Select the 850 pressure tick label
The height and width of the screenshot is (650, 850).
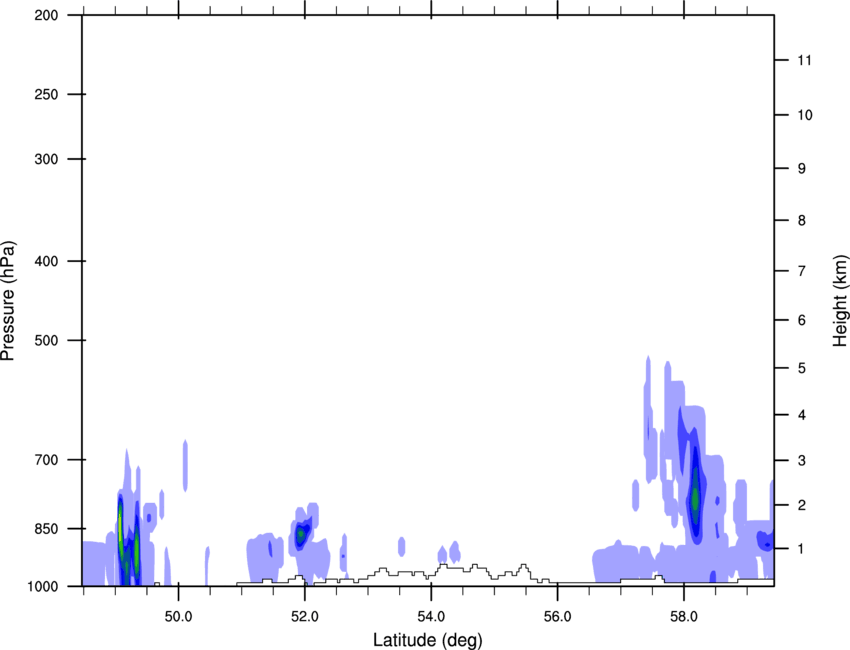[46, 529]
